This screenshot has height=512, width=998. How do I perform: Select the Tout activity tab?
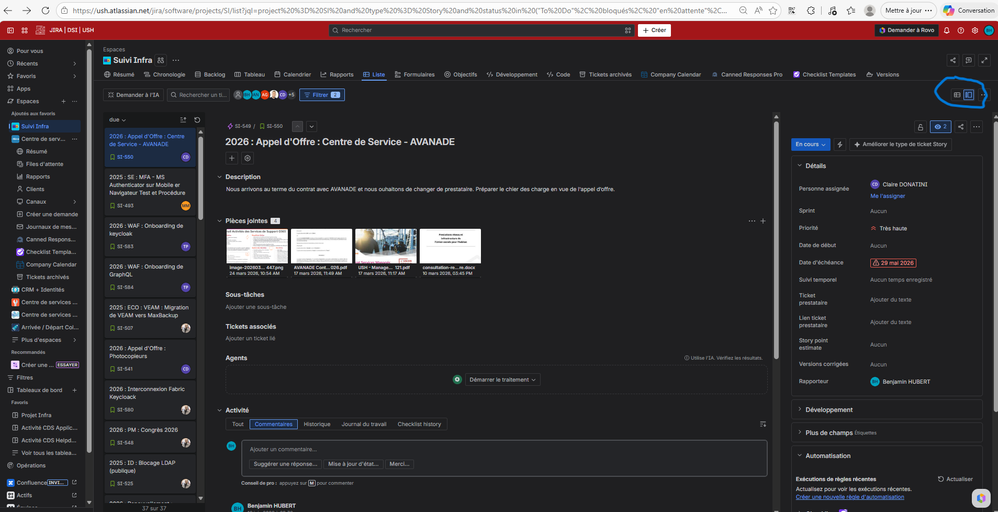click(237, 424)
